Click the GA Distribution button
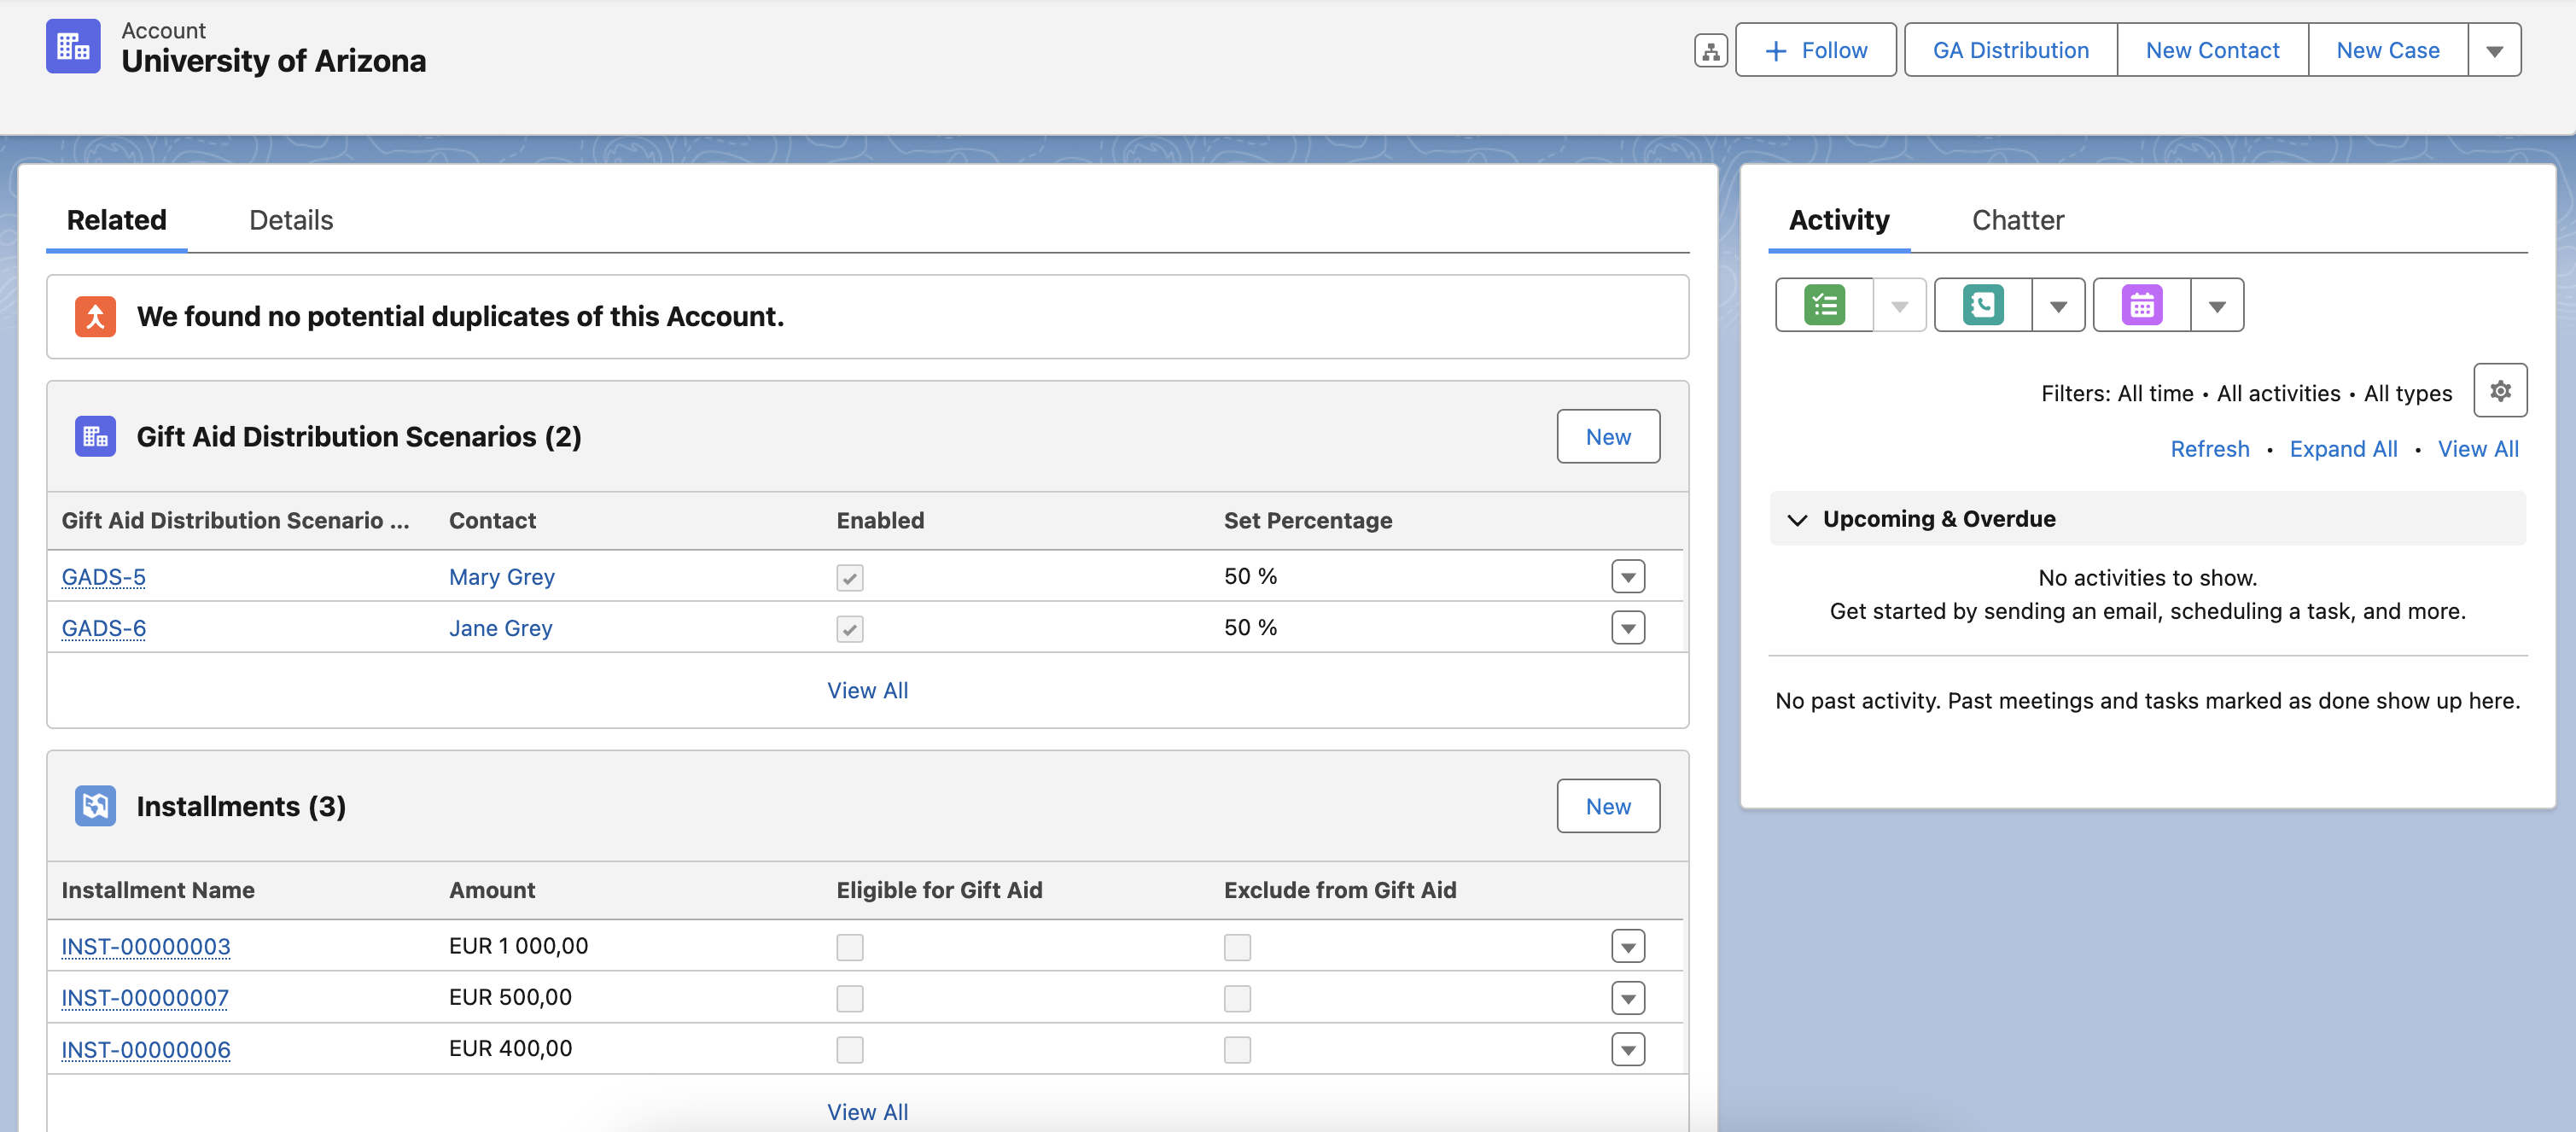 2009,49
